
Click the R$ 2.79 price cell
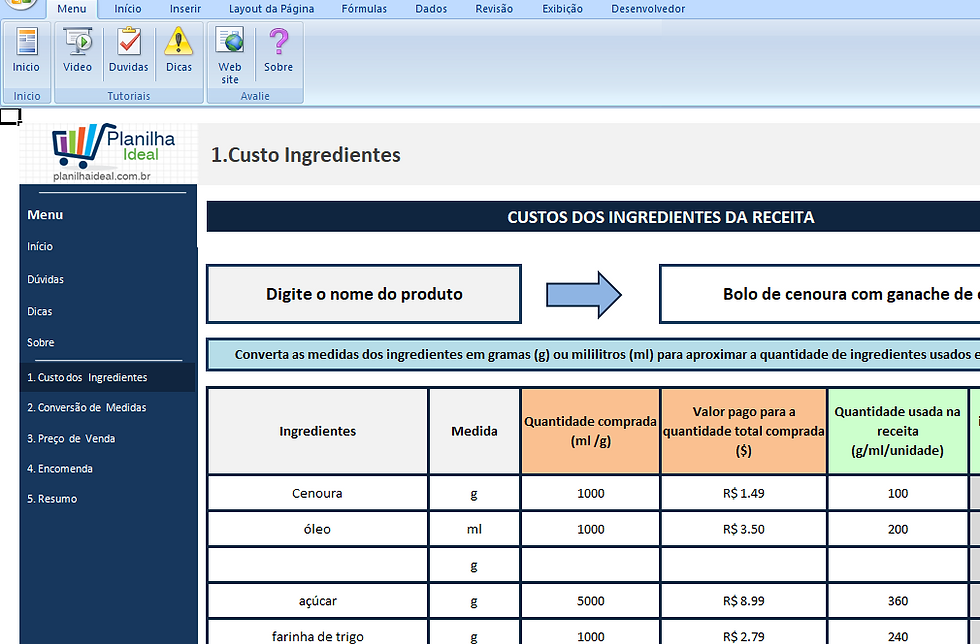click(744, 634)
